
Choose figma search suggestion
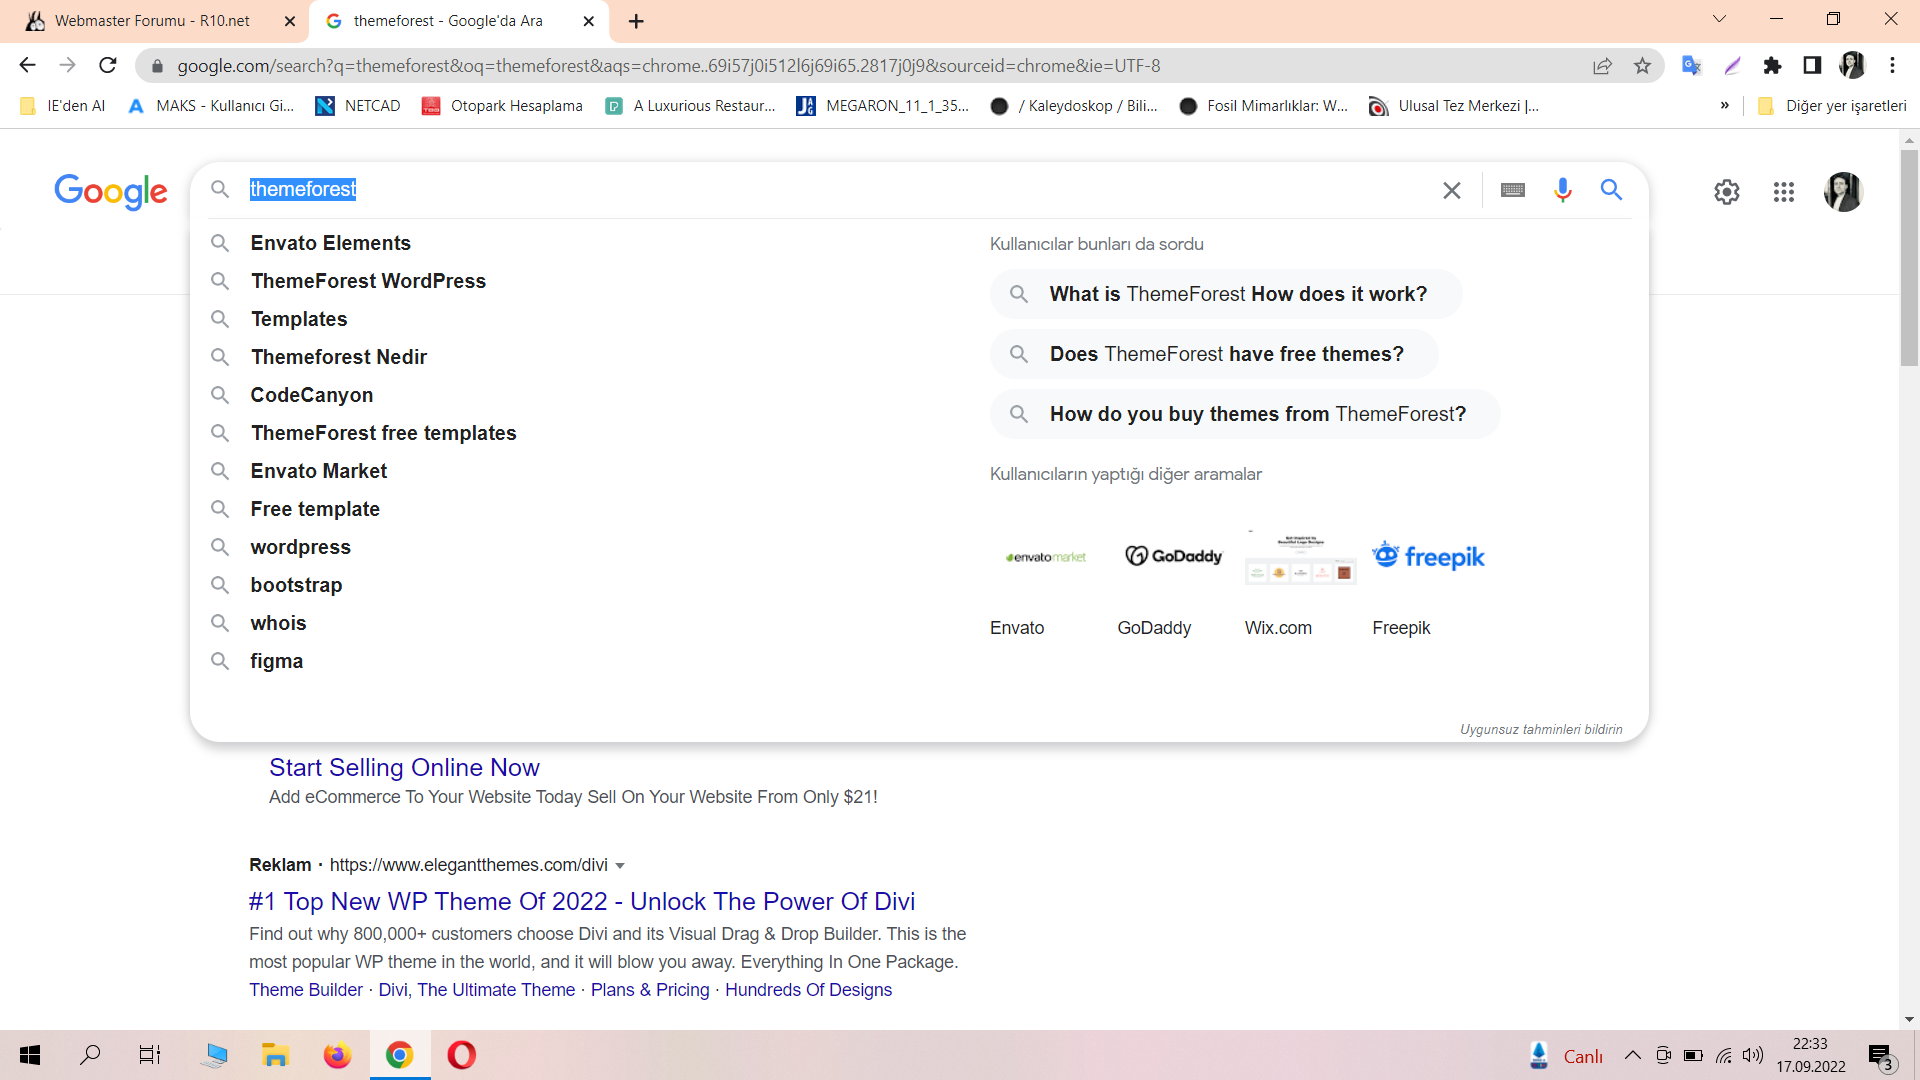[277, 661]
